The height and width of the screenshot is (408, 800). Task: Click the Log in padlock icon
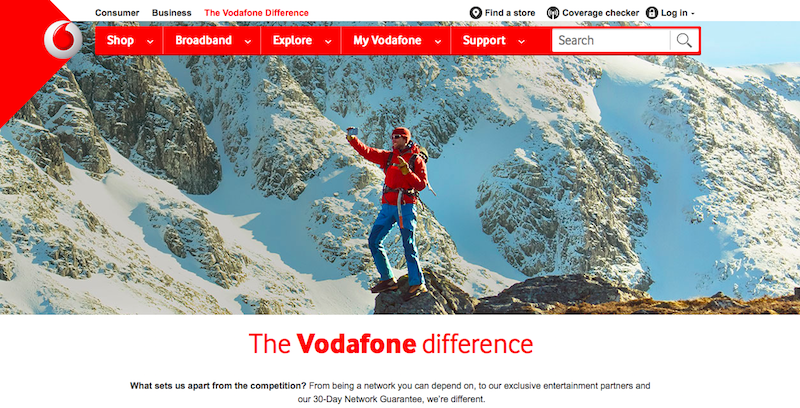point(652,13)
